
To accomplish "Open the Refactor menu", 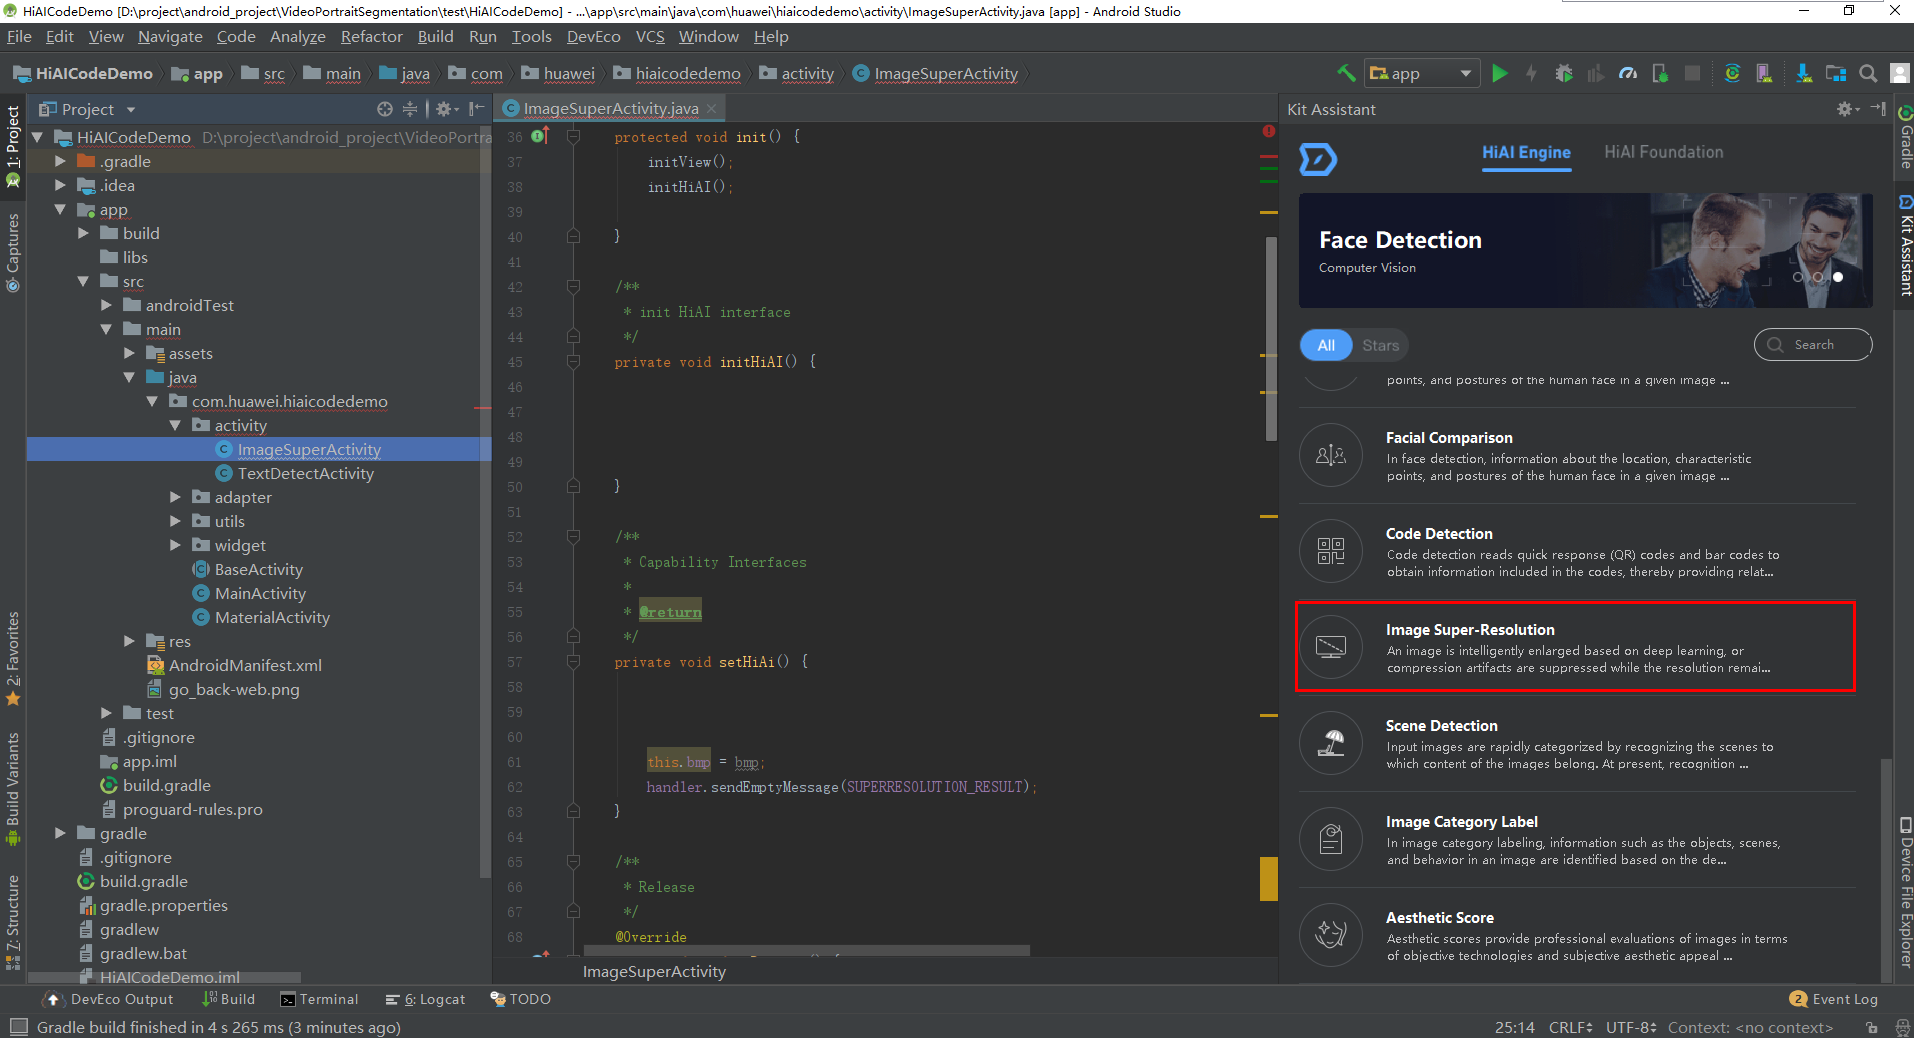I will pyautogui.click(x=371, y=37).
